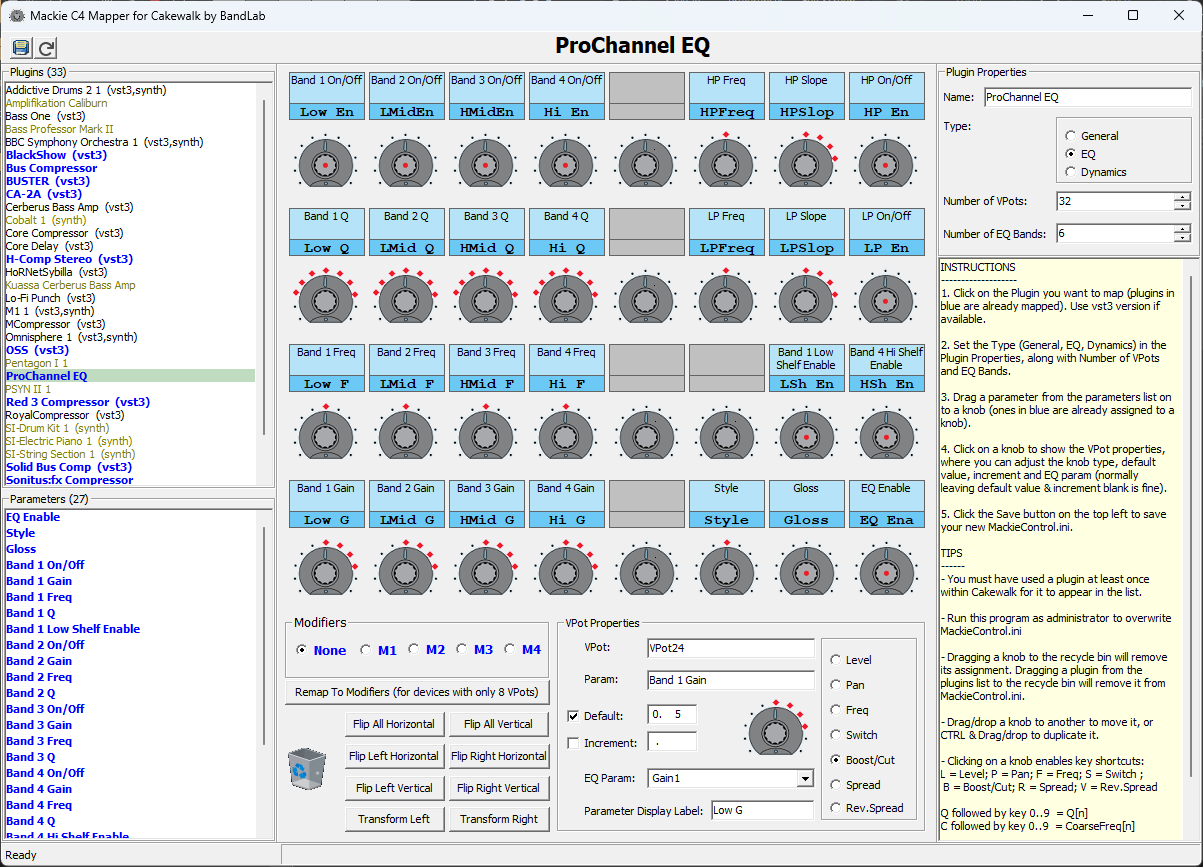Select the knob under Band 2 Q

coord(405,298)
